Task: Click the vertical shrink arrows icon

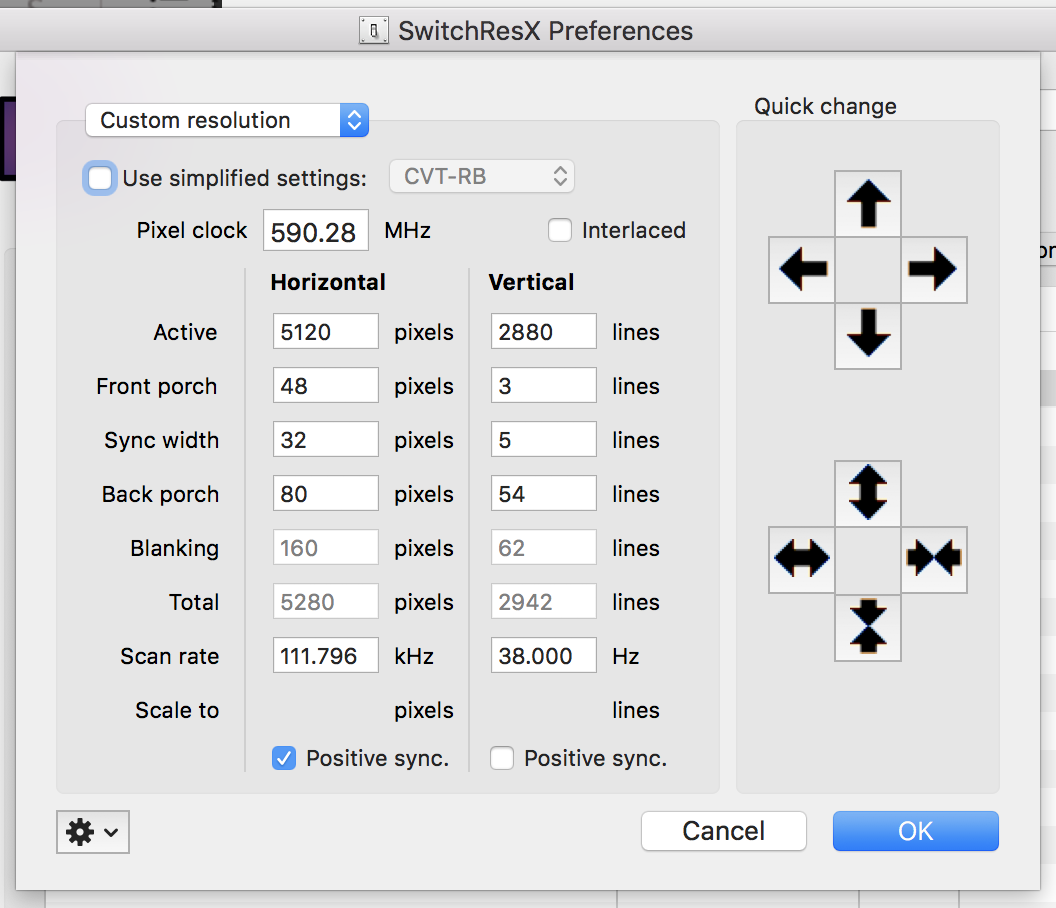Action: point(868,627)
